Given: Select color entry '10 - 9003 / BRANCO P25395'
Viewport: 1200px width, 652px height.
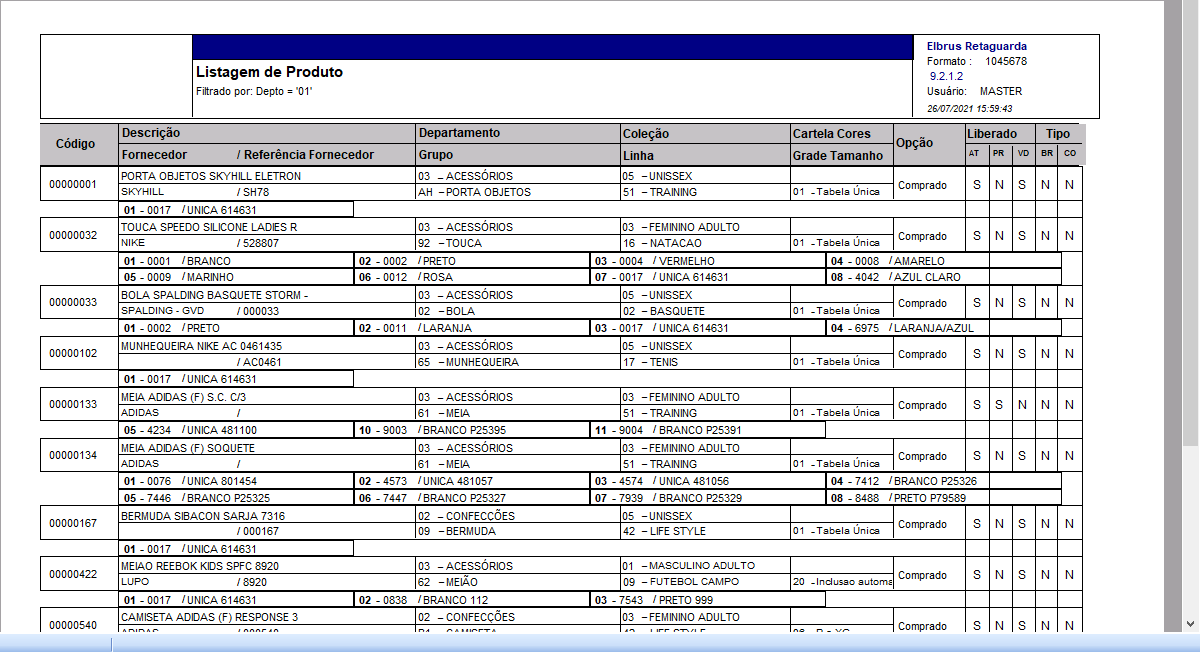Looking at the screenshot, I should [432, 430].
